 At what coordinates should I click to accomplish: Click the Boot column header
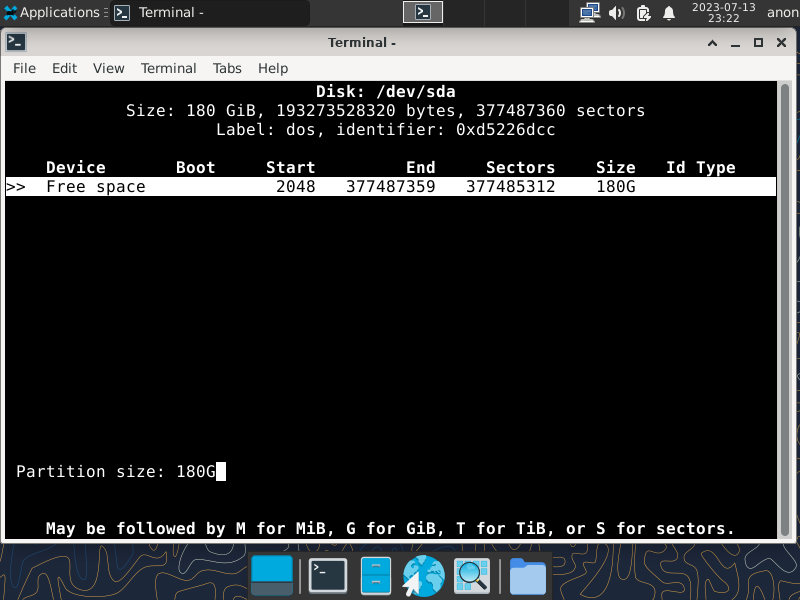[x=195, y=167]
